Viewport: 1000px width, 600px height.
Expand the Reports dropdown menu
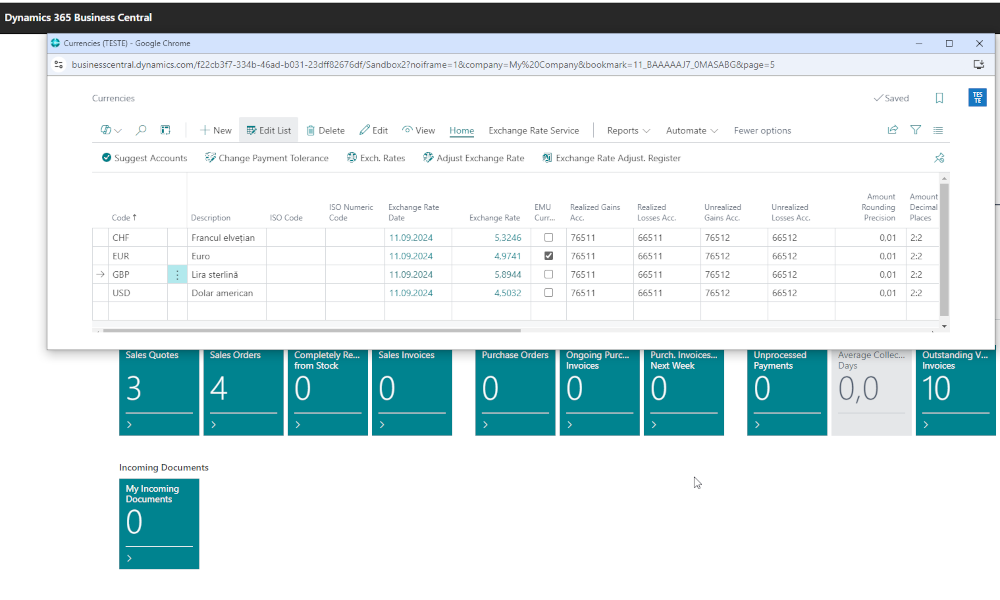[x=628, y=130]
